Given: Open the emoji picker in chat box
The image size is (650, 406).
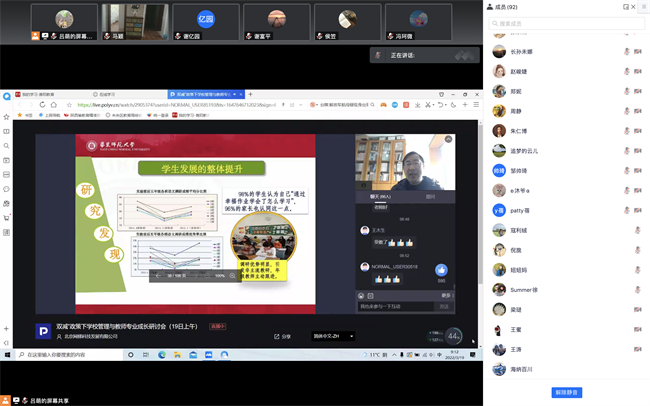Looking at the screenshot, I should (x=361, y=296).
